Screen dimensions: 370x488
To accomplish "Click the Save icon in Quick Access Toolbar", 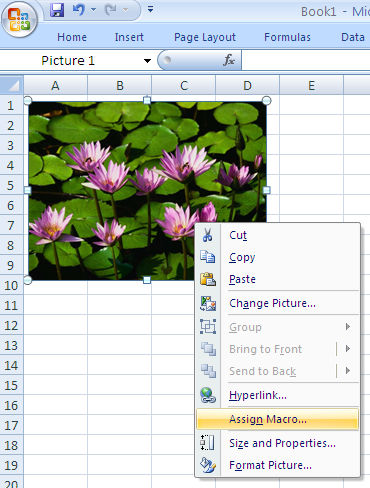I will pos(57,10).
